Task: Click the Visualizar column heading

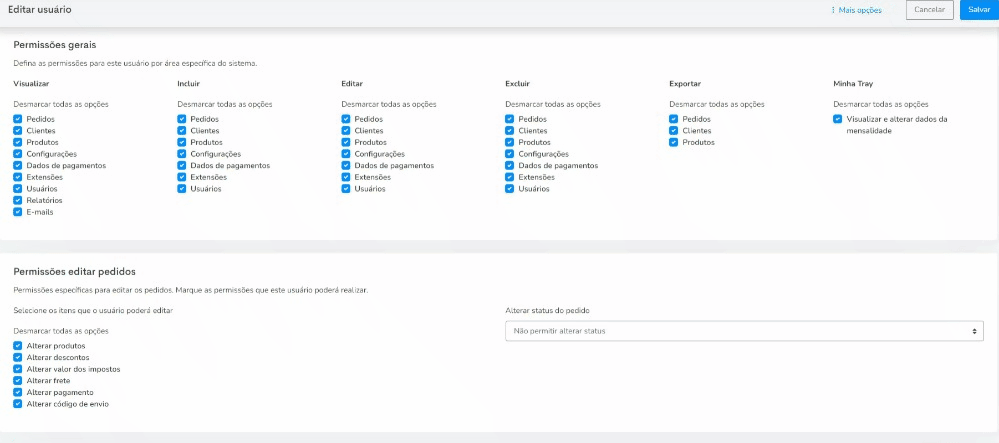Action: click(31, 84)
